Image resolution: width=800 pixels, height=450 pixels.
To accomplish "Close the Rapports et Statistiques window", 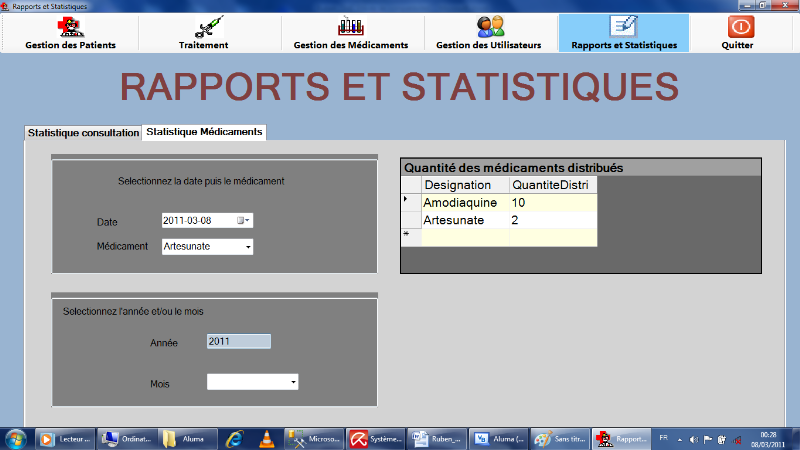I will [x=786, y=5].
